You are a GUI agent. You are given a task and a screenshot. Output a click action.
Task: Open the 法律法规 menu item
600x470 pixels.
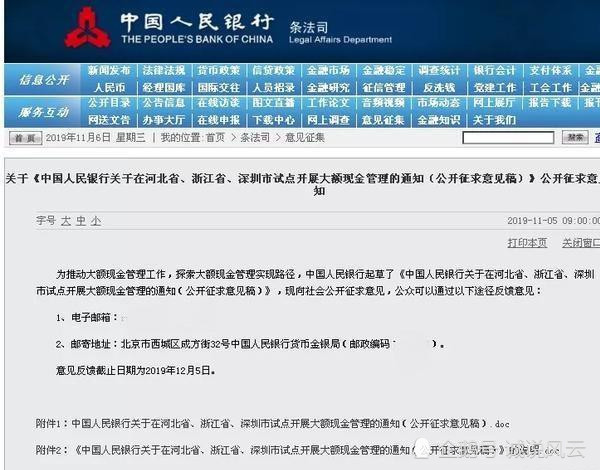[164, 70]
